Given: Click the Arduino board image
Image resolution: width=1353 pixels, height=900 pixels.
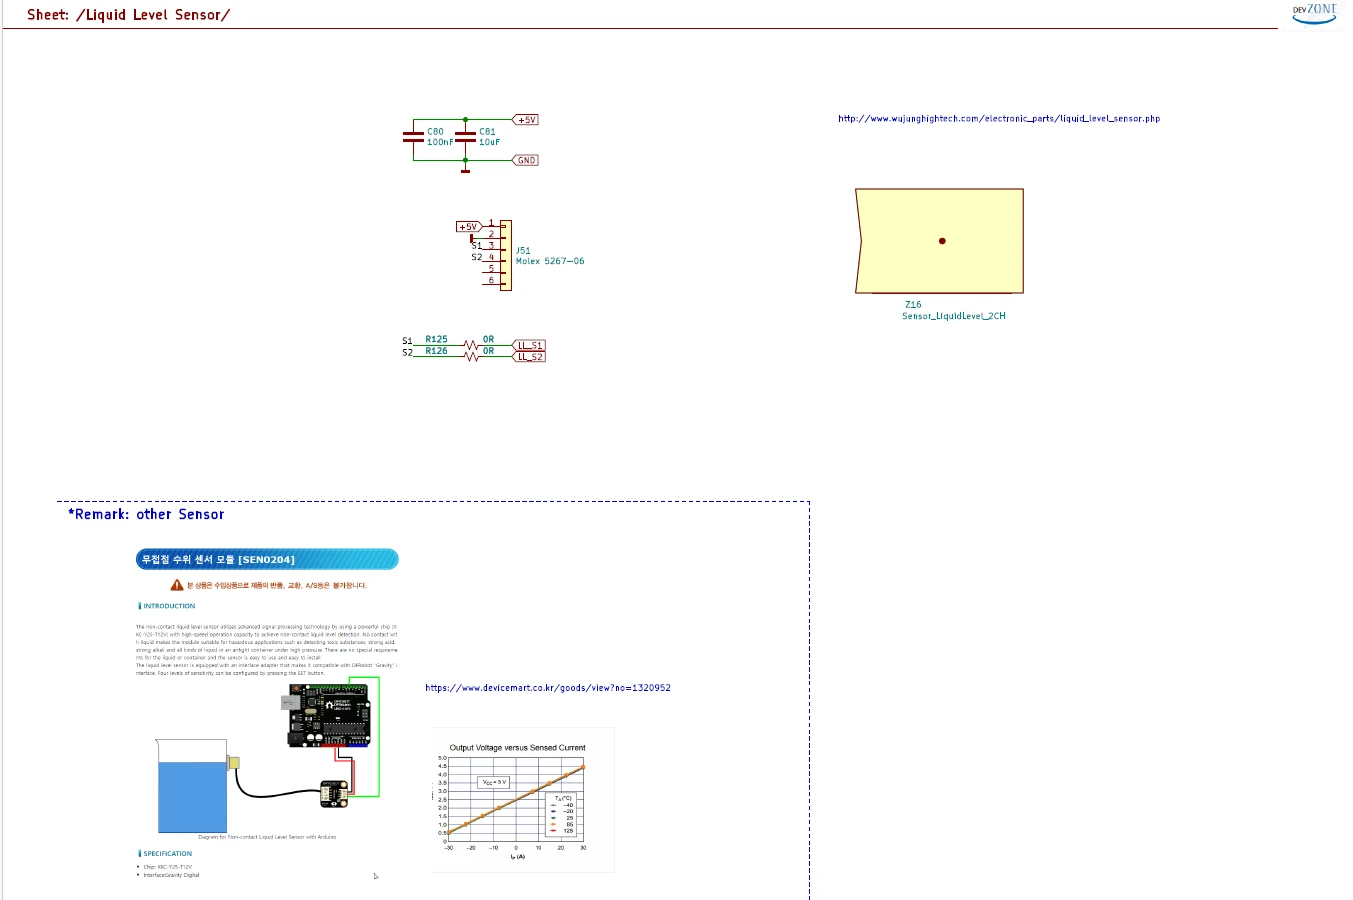Looking at the screenshot, I should pos(329,716).
